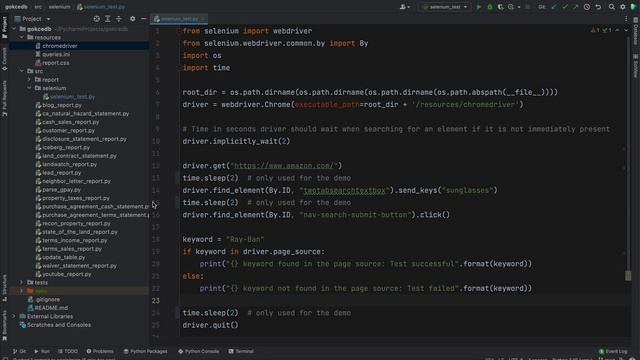Toggle the Project tool window stripe button

click(4, 28)
